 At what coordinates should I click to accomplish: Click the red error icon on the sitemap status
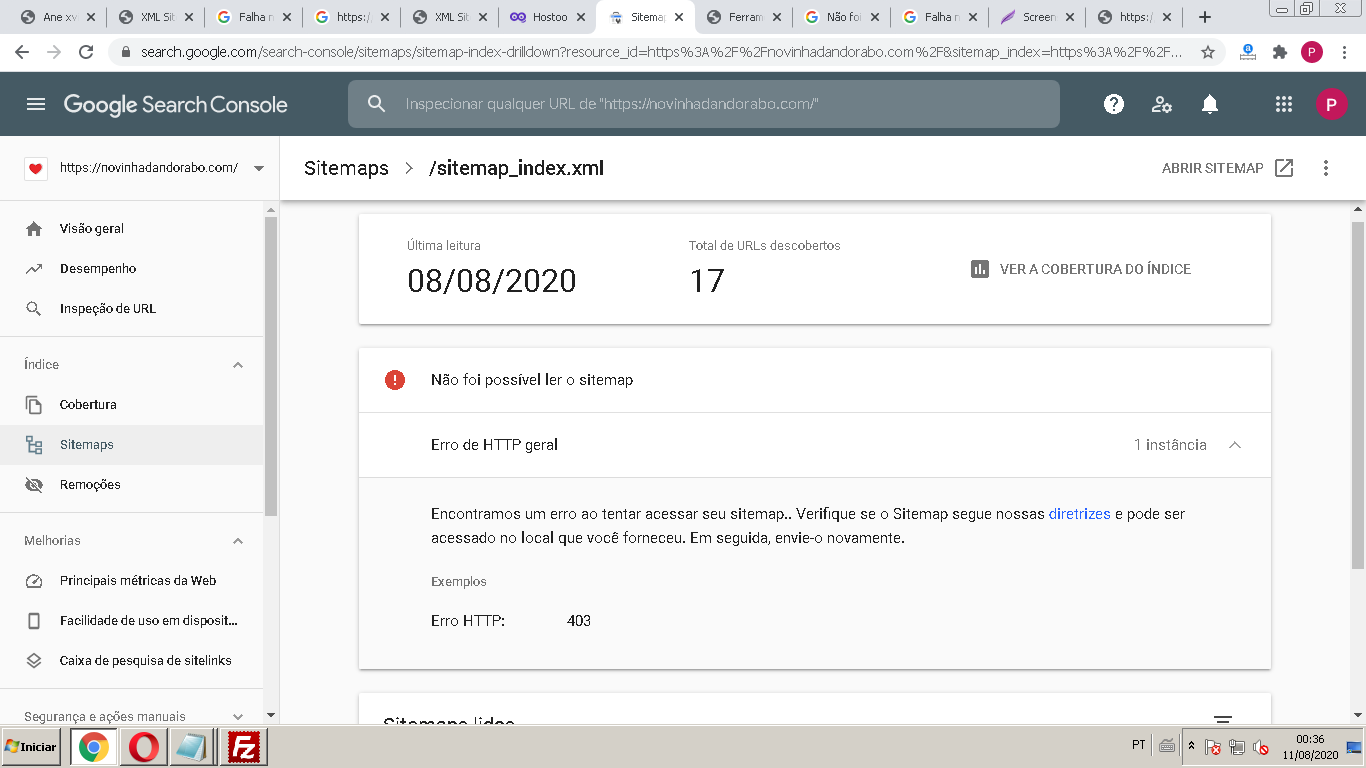[x=395, y=380]
